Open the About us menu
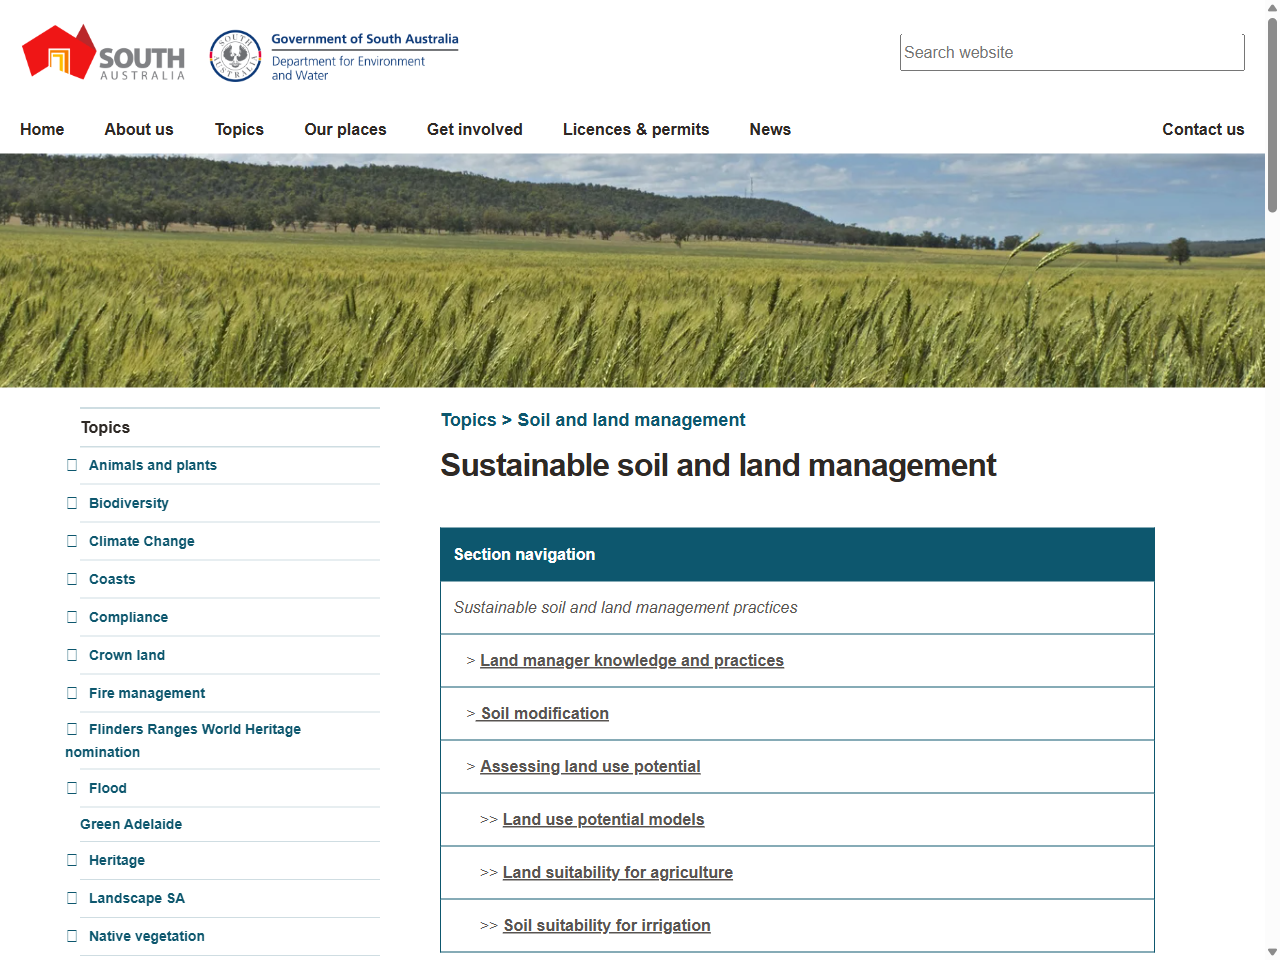Screen dimensions: 1280x960 (x=139, y=129)
